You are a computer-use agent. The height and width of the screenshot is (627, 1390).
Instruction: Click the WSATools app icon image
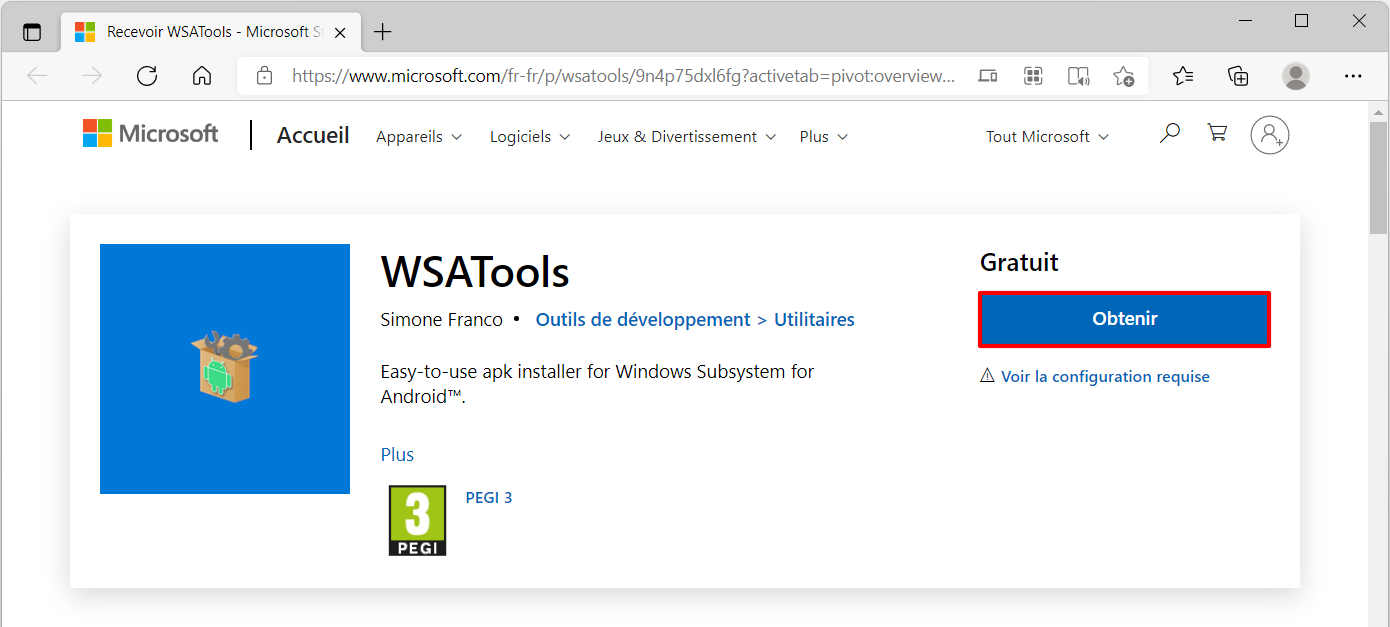point(225,369)
